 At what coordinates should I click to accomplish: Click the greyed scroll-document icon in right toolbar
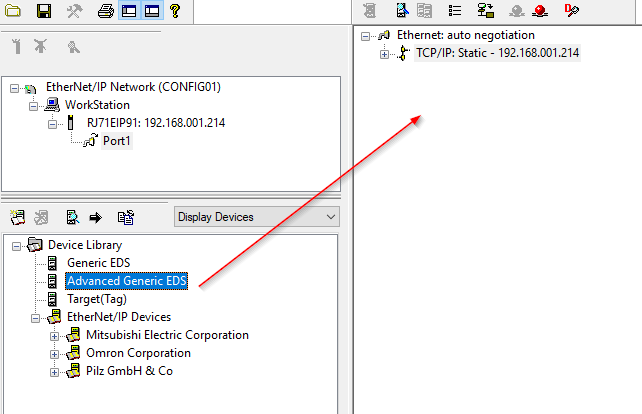(370, 11)
